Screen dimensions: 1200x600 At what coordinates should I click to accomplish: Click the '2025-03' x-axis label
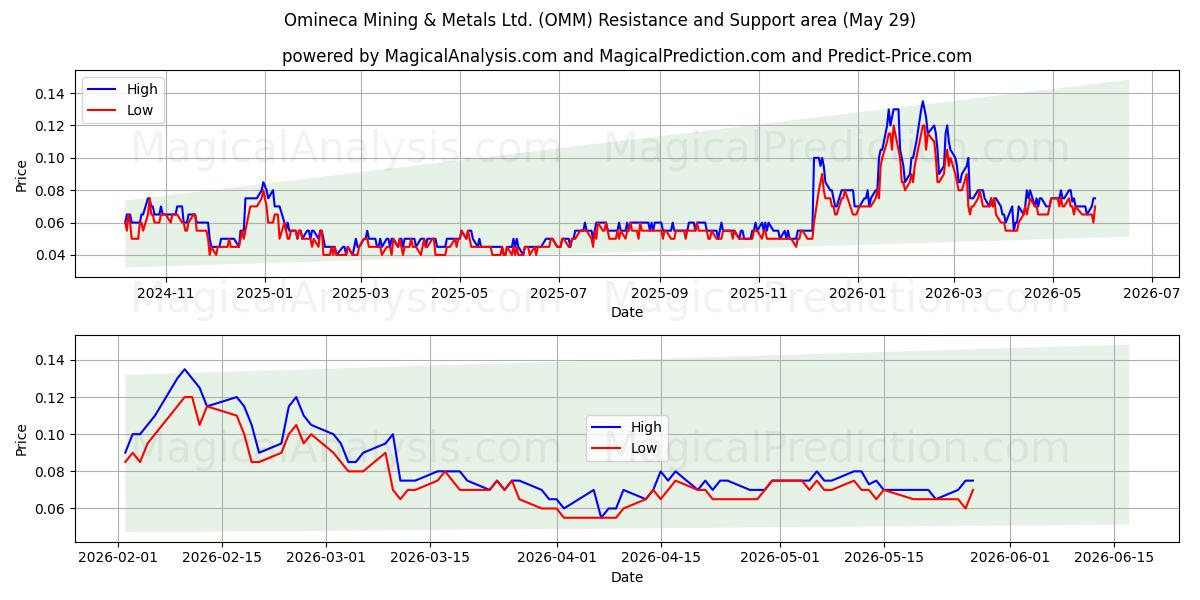tap(362, 293)
